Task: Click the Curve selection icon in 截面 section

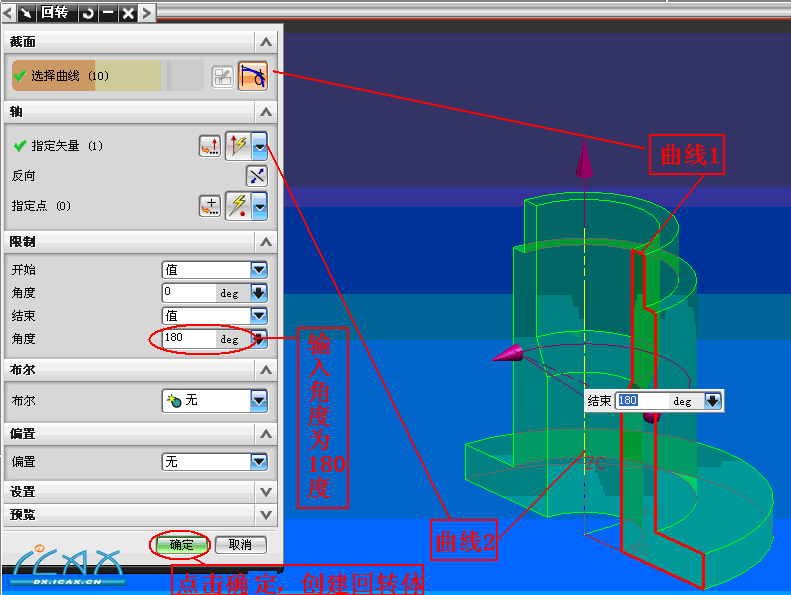Action: (252, 76)
